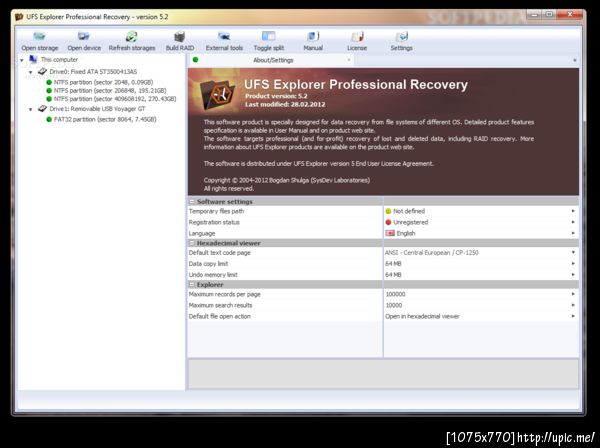
Task: Switch to the About/Settings tab
Action: click(x=273, y=60)
